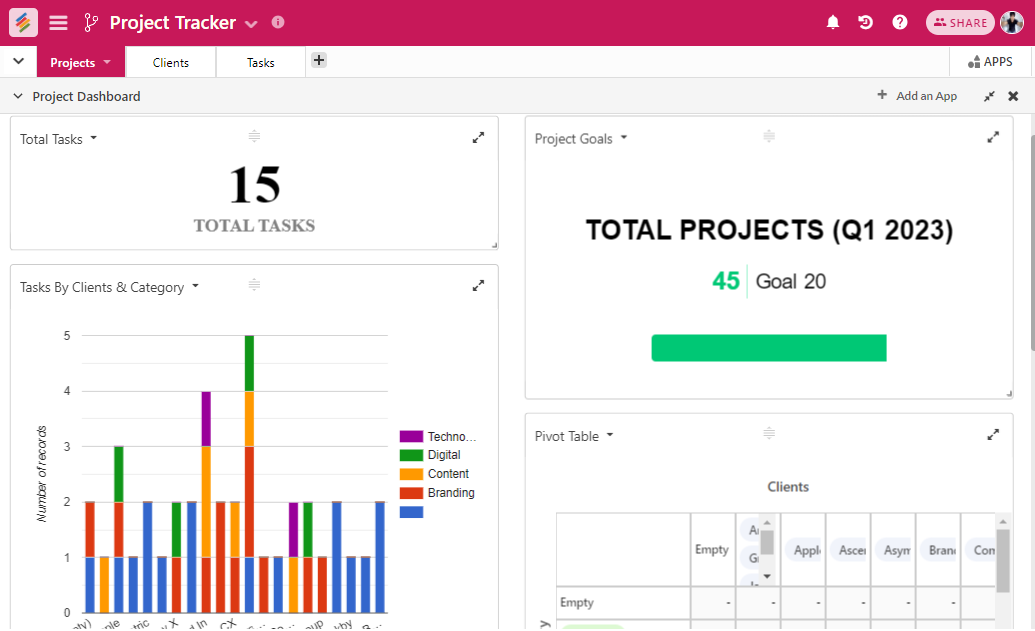1035x631 pixels.
Task: Expand the Tasks By Clients chart fullscreen
Action: [479, 286]
